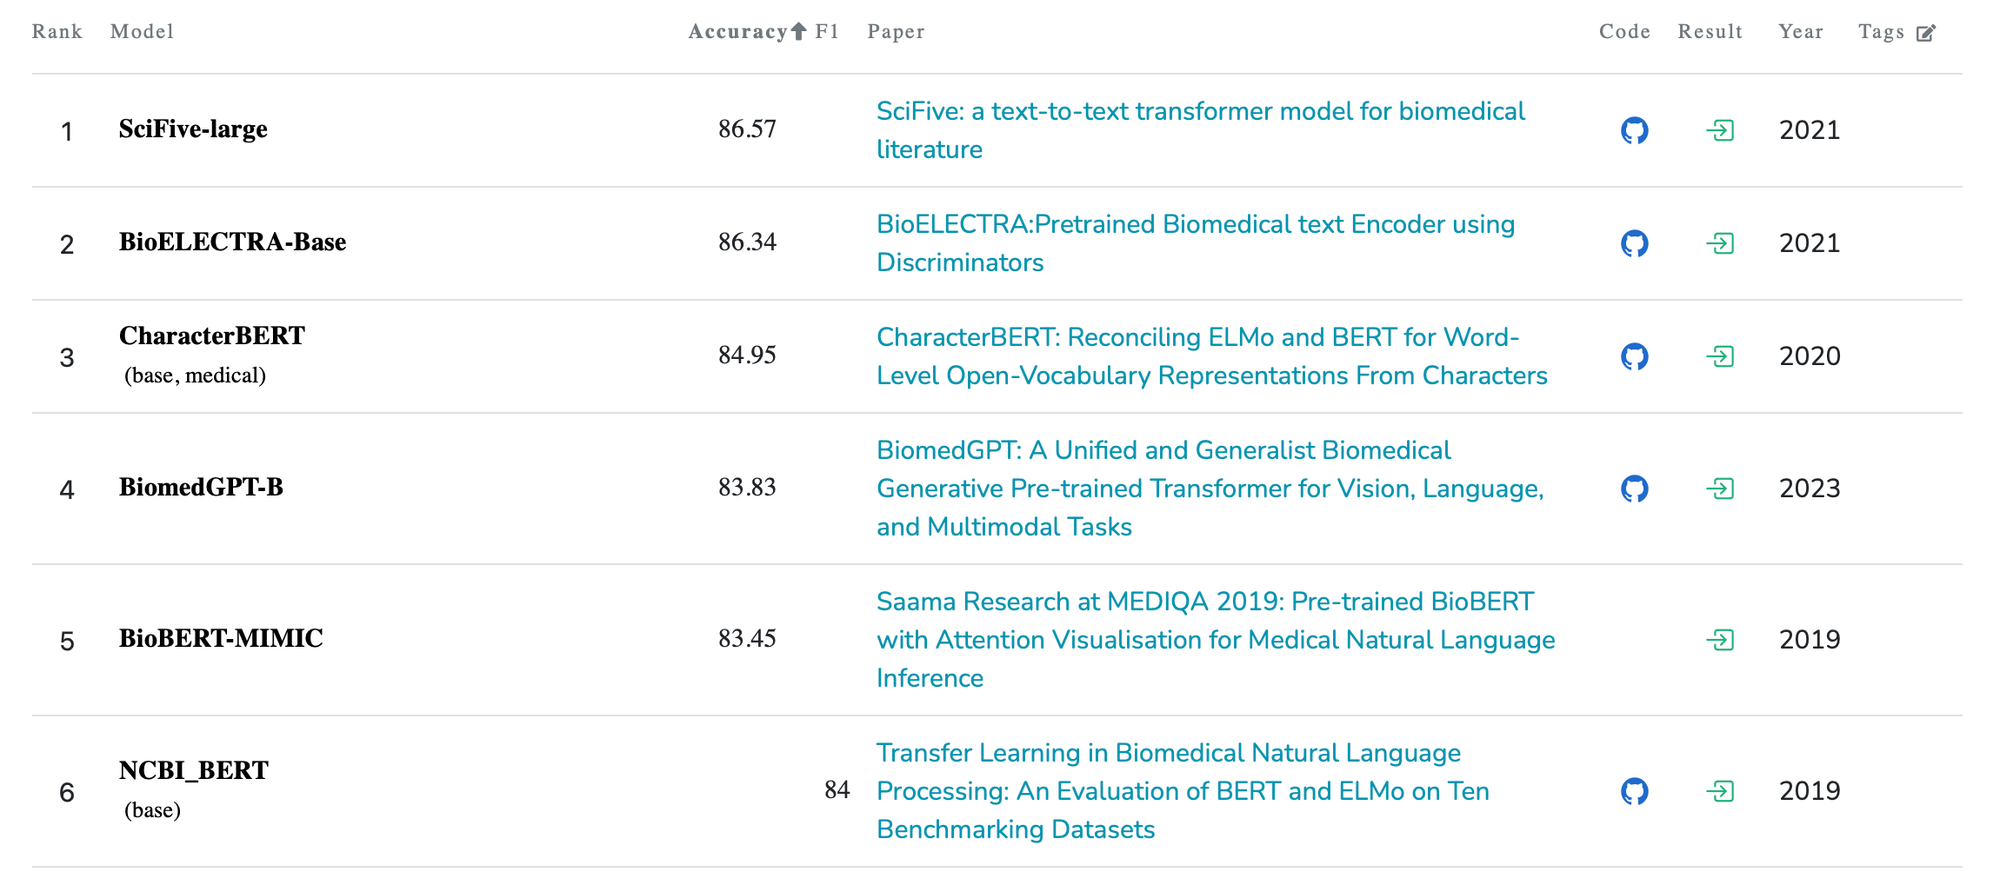Open NCBI_BERT GitHub code icon

1634,791
